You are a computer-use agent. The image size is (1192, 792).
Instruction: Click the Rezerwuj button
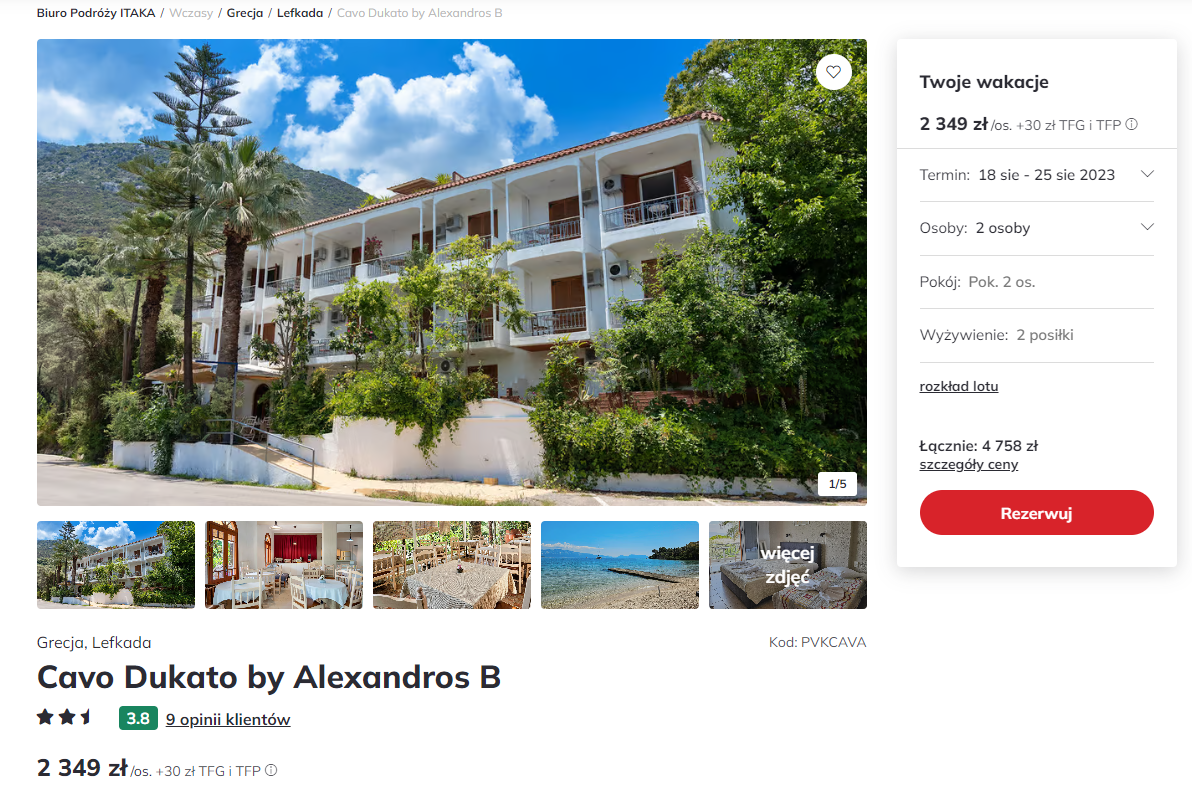(1036, 513)
